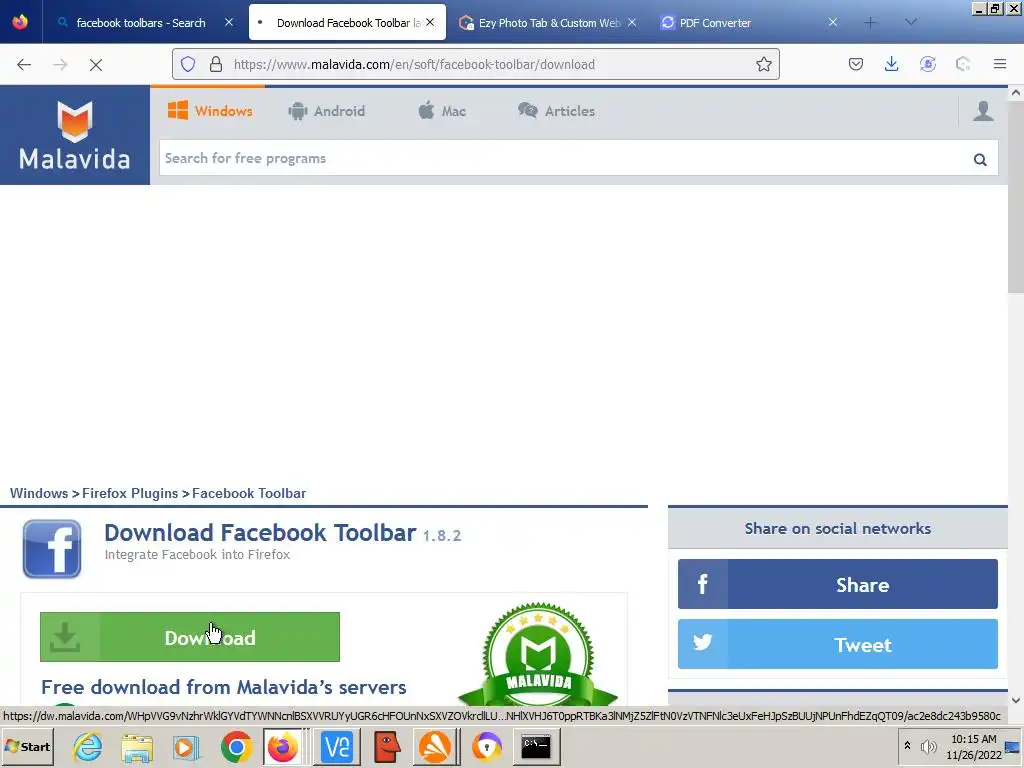Open tracking protection shield icon
This screenshot has height=768, width=1024.
coord(188,64)
